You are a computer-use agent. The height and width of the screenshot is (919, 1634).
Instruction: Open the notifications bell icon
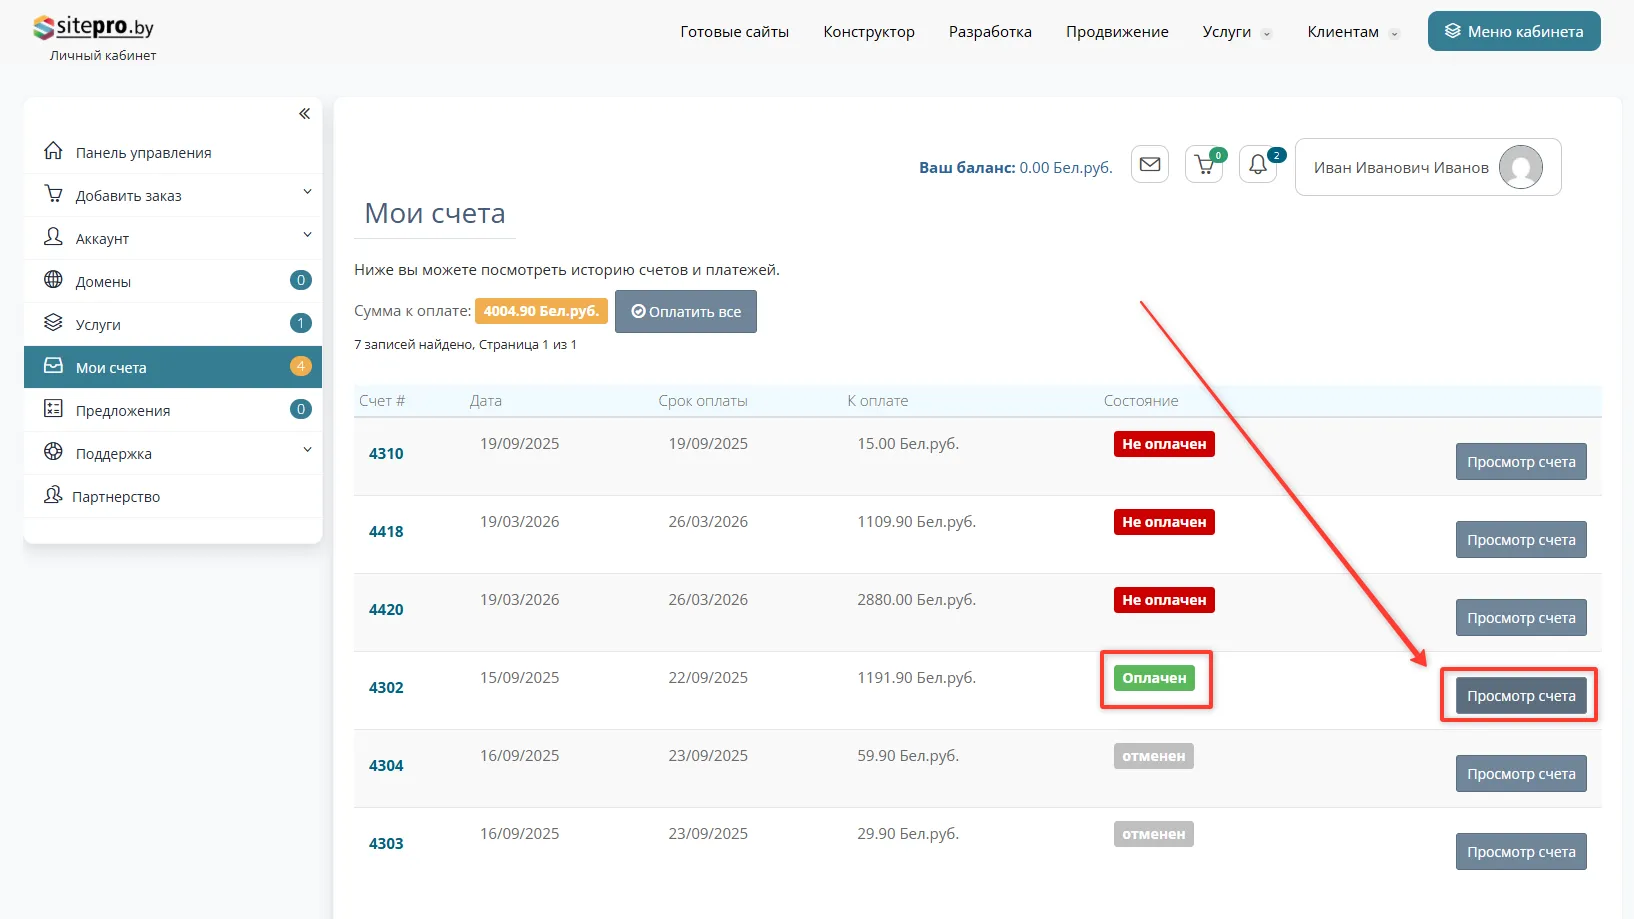click(x=1258, y=165)
